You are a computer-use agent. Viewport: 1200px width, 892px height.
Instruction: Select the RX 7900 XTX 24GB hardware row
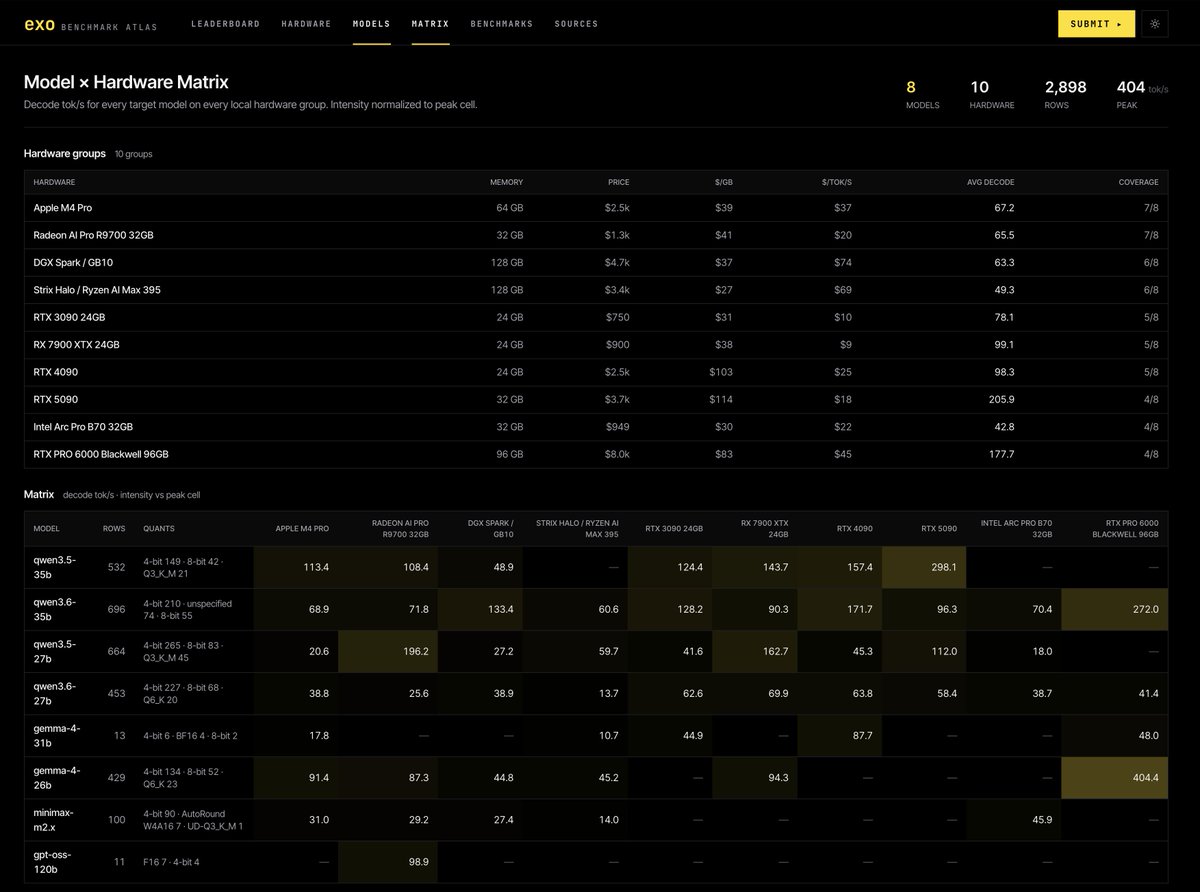coord(596,345)
